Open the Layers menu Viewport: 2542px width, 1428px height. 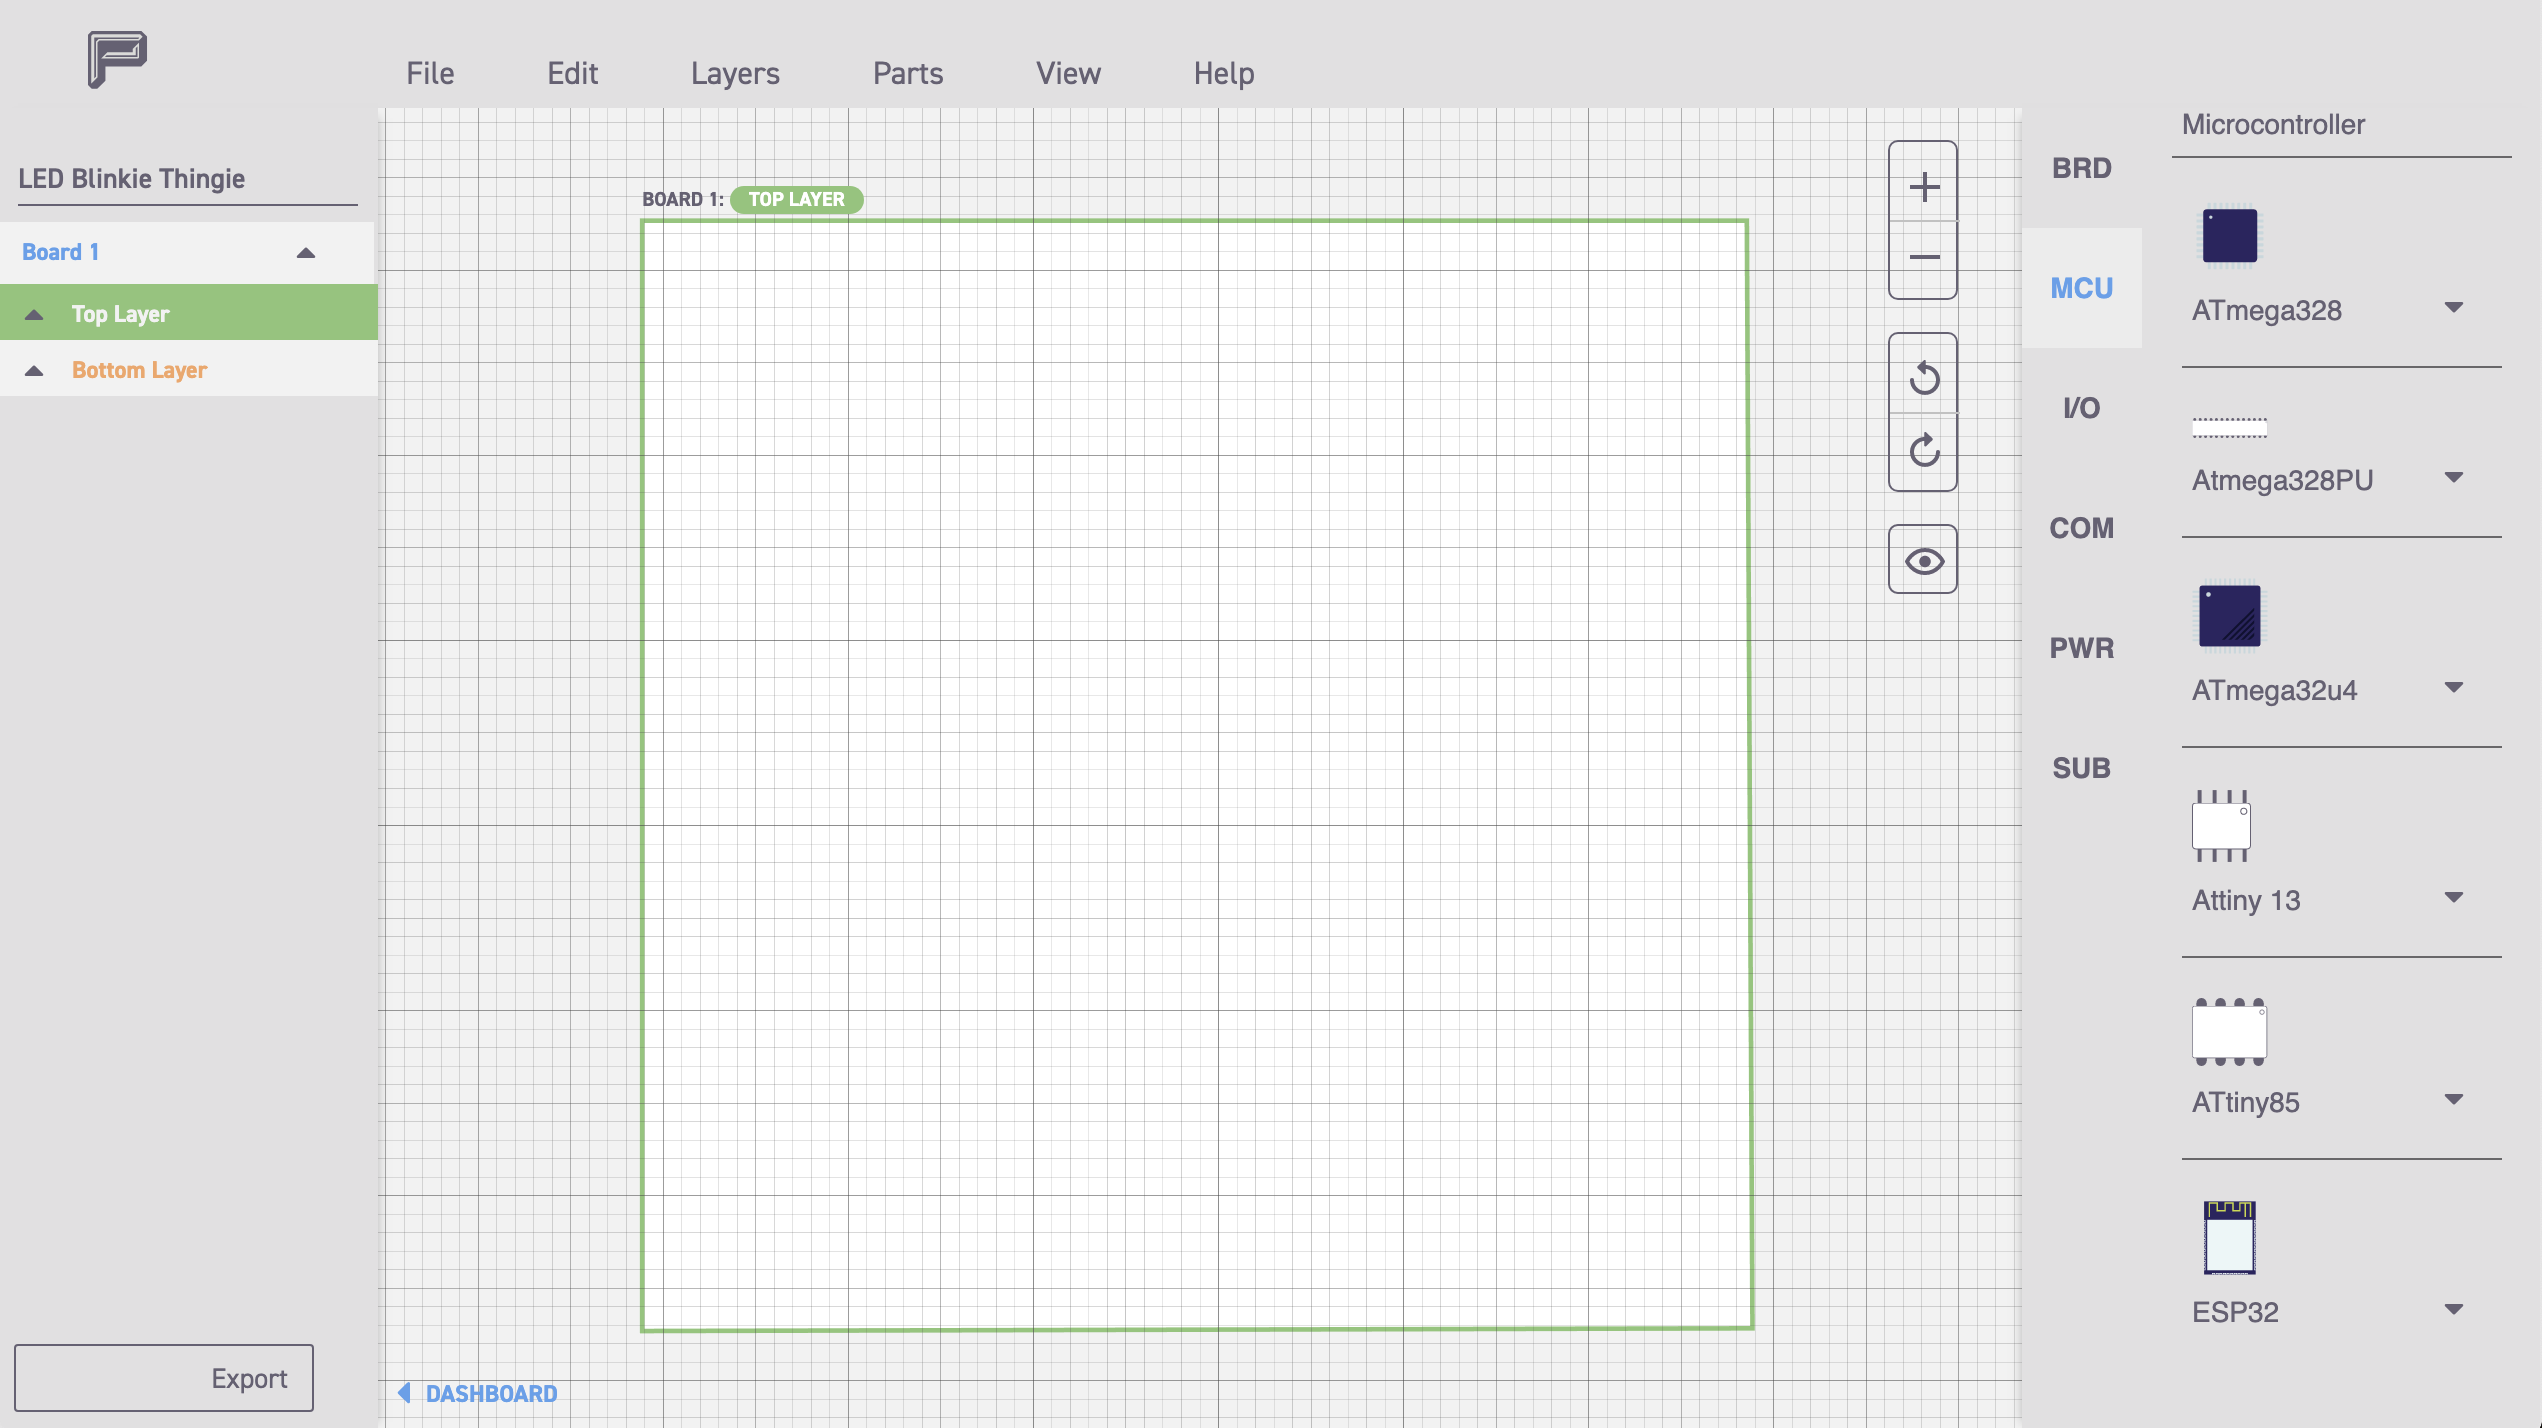tap(733, 72)
